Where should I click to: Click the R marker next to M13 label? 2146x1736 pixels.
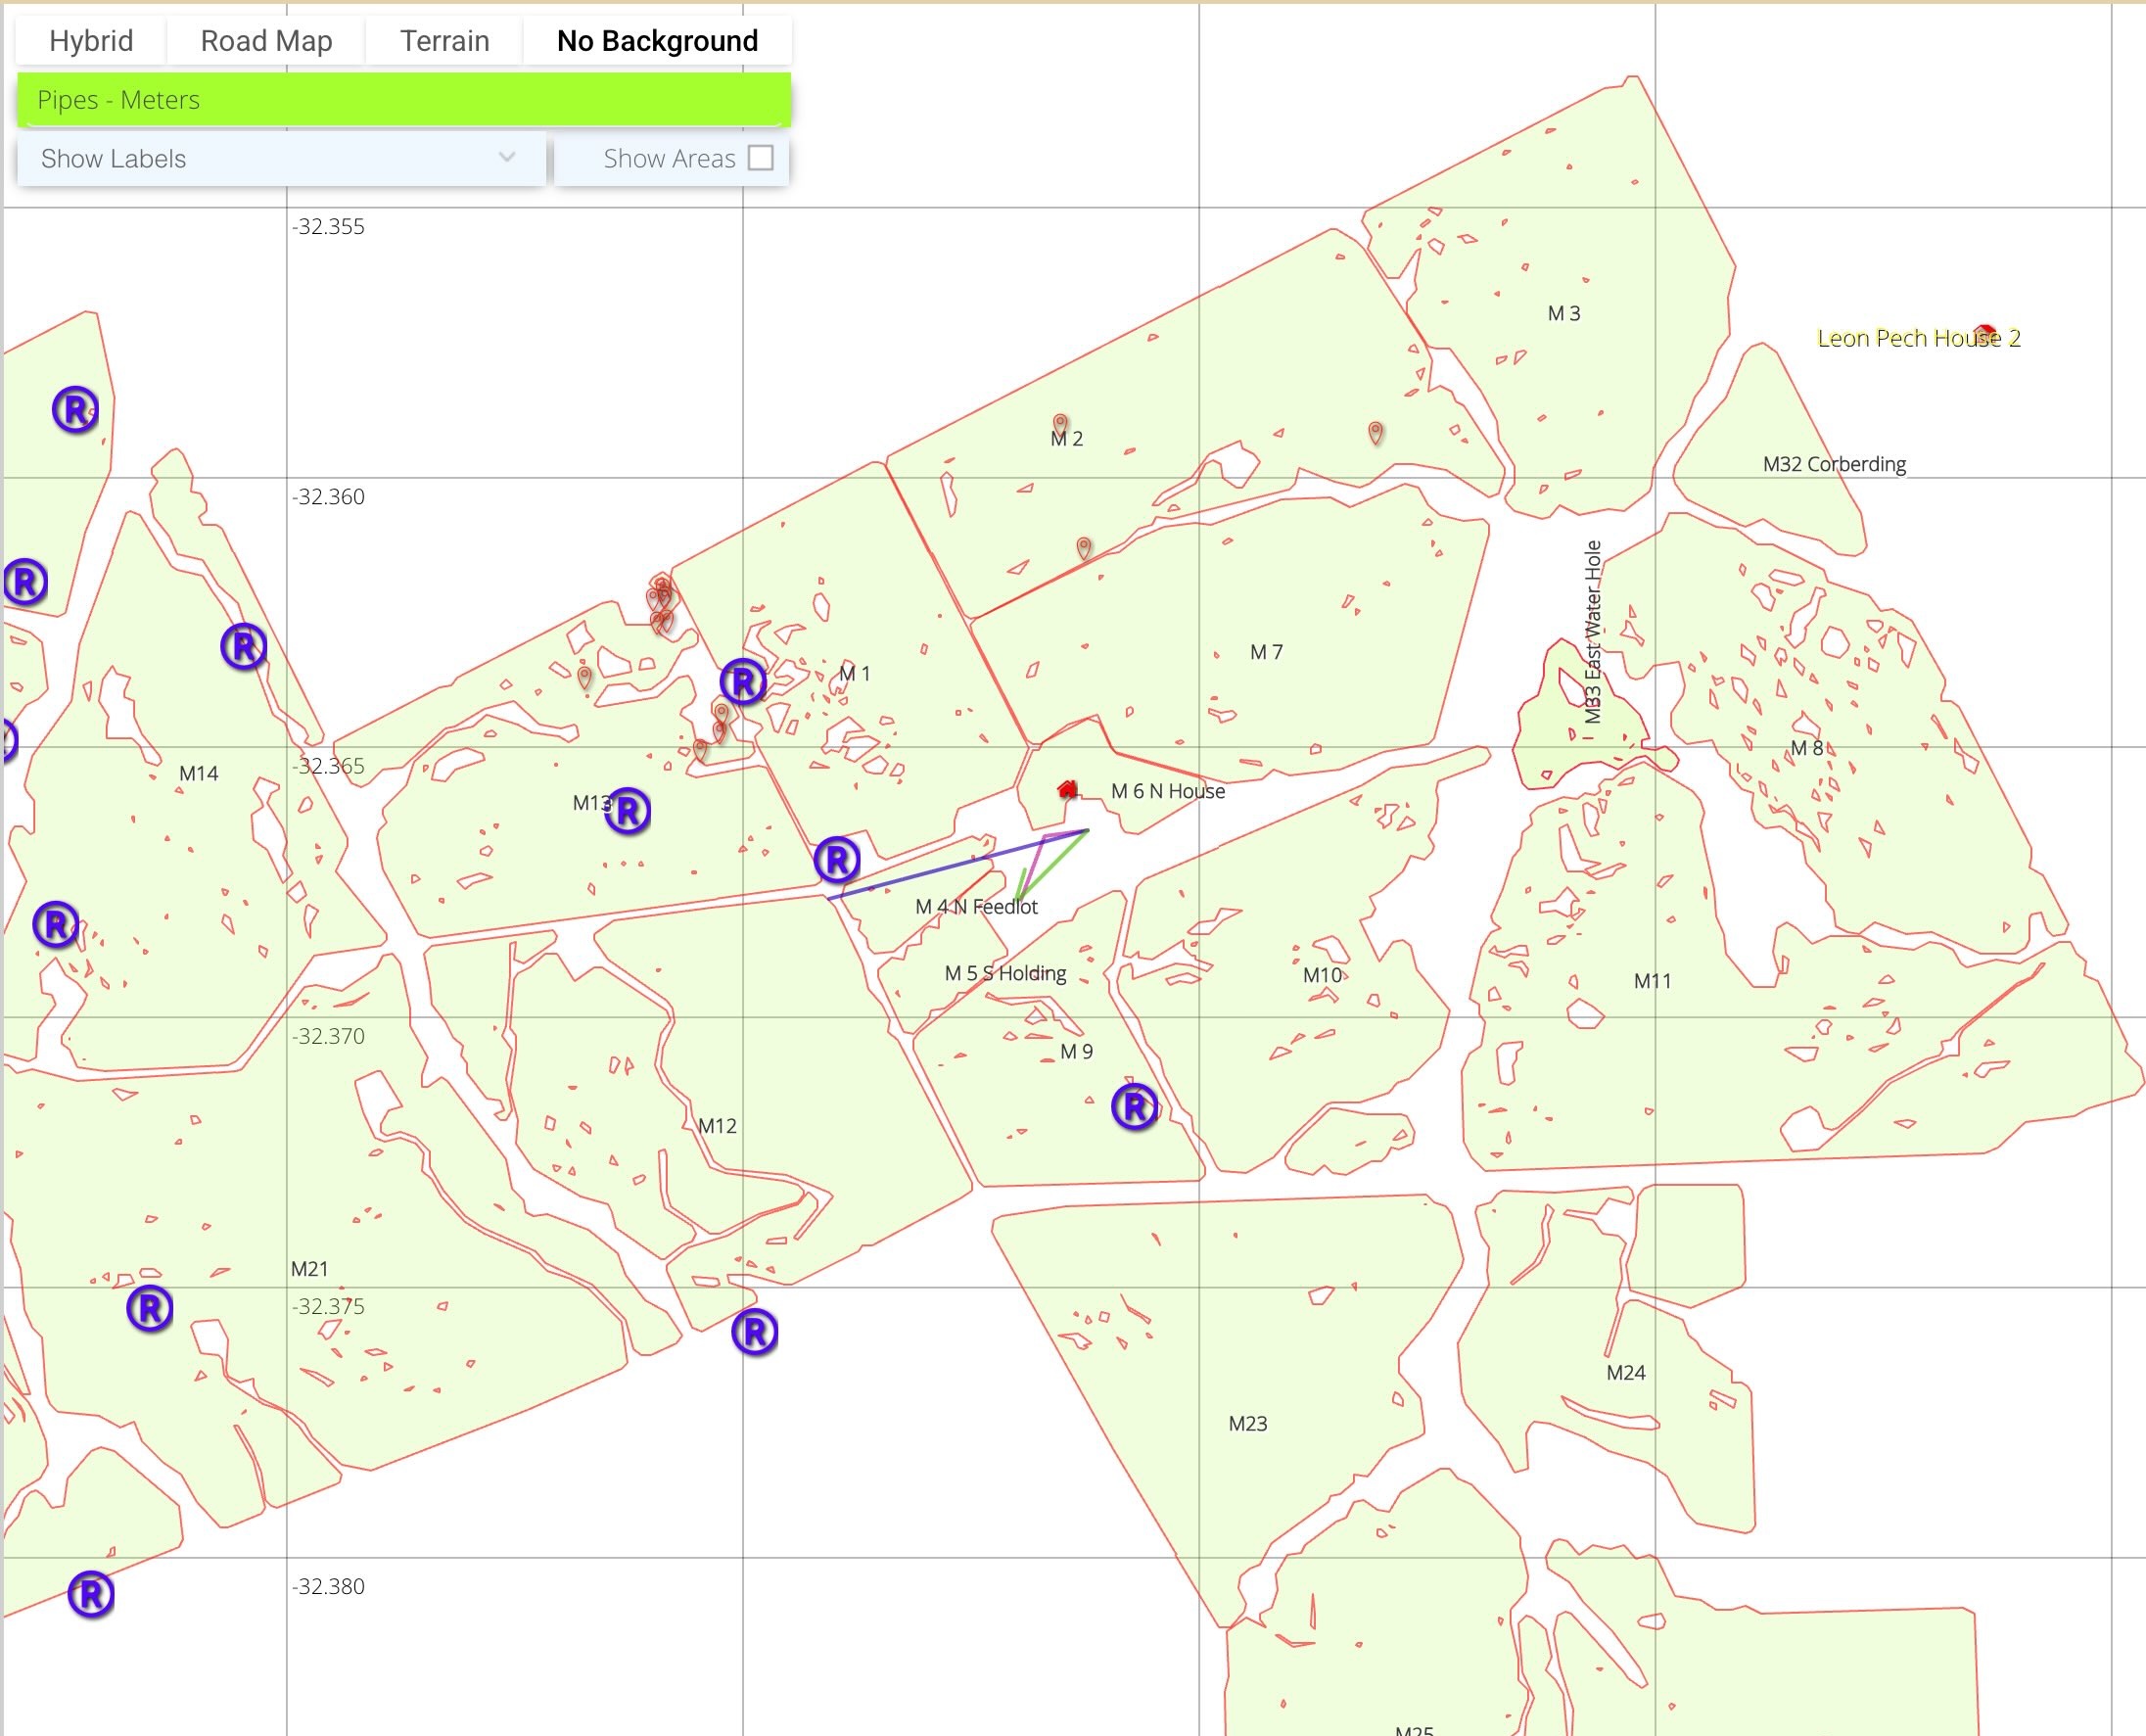coord(628,811)
